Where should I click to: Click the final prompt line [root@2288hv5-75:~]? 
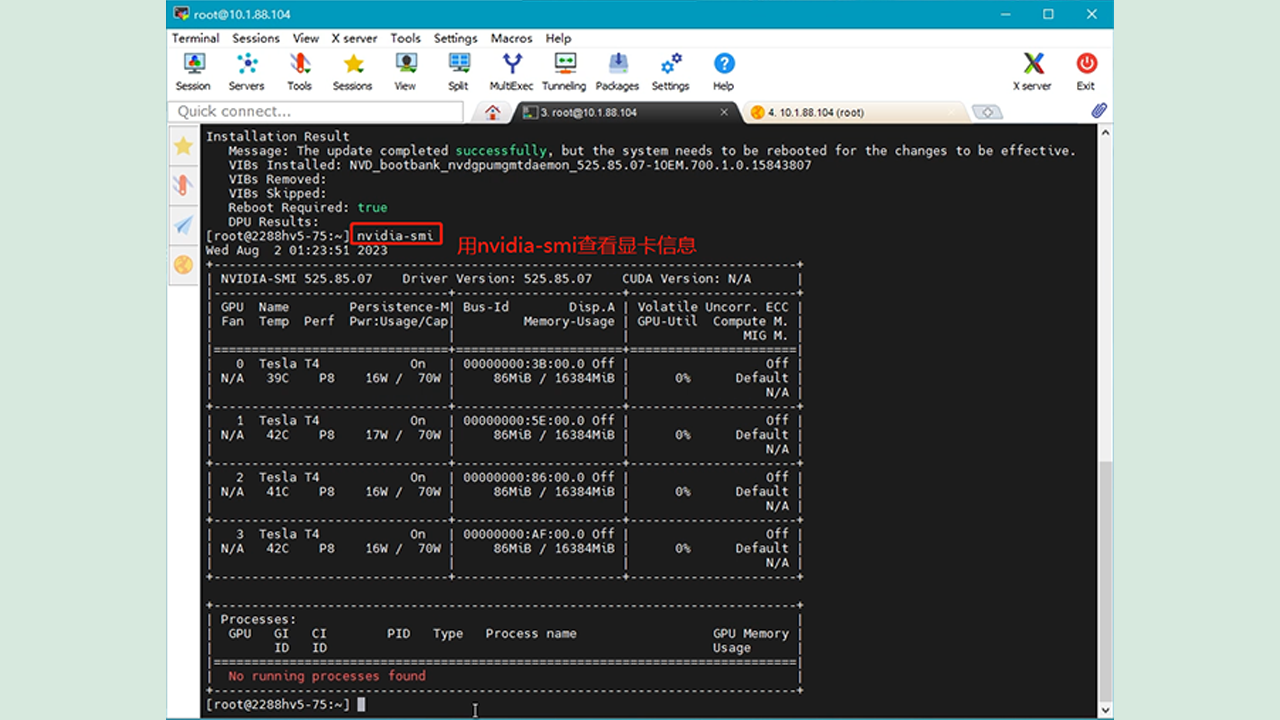tap(278, 705)
